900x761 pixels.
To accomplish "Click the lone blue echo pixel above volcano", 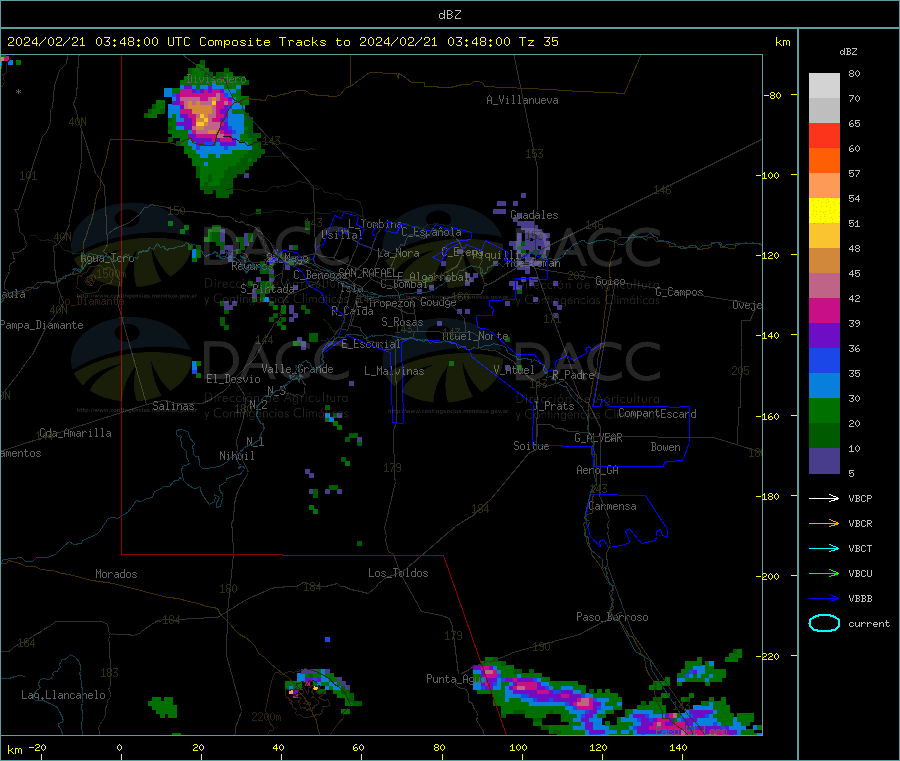I will (327, 639).
